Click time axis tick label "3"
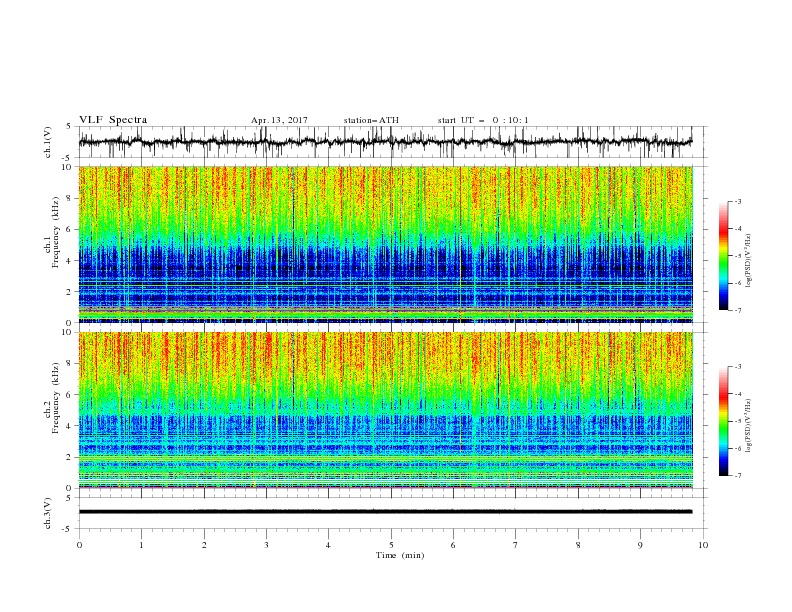This screenshot has height=612, width=792. pyautogui.click(x=267, y=545)
